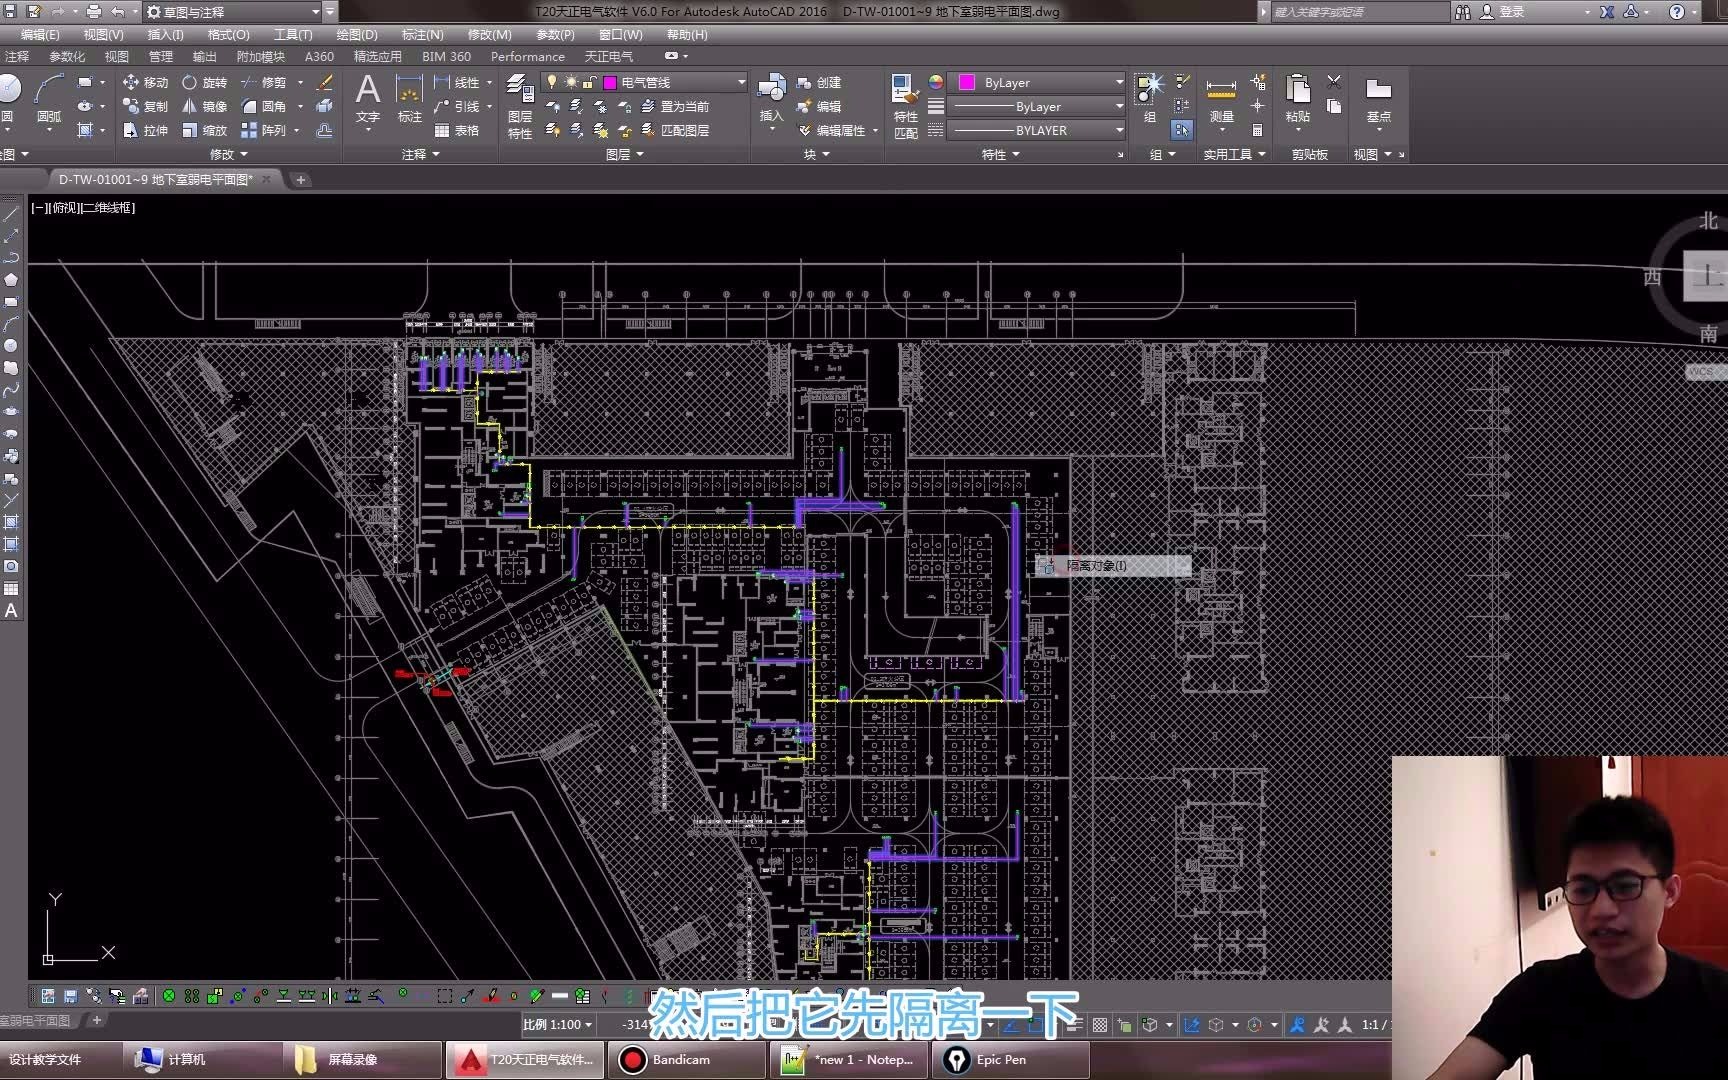Open the 电气管线 layer dropdown
Viewport: 1728px width, 1080px height.
tap(741, 82)
